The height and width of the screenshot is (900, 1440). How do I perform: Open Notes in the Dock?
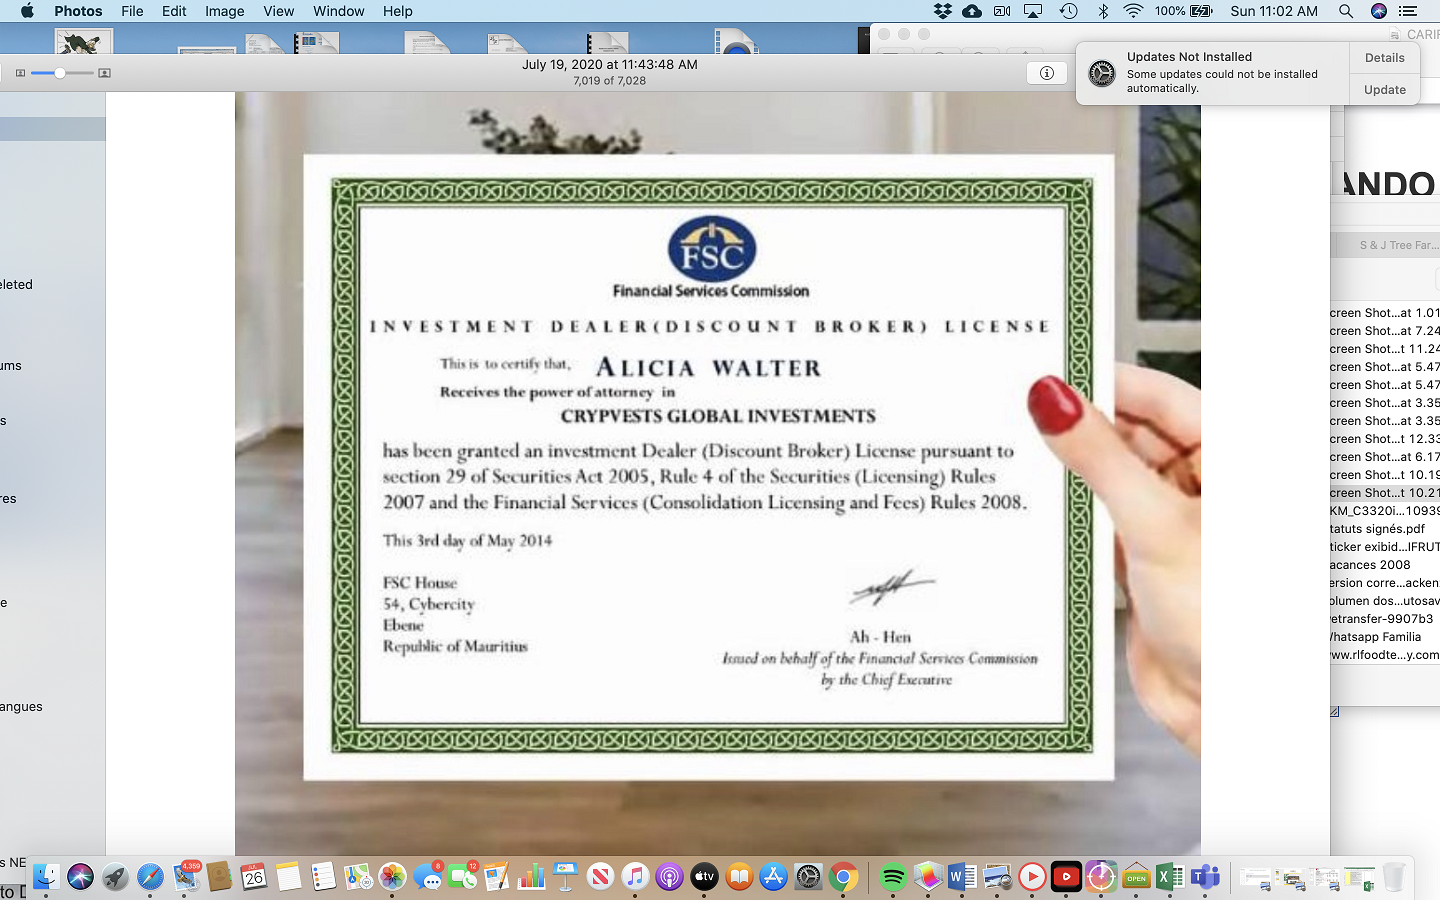(x=288, y=877)
